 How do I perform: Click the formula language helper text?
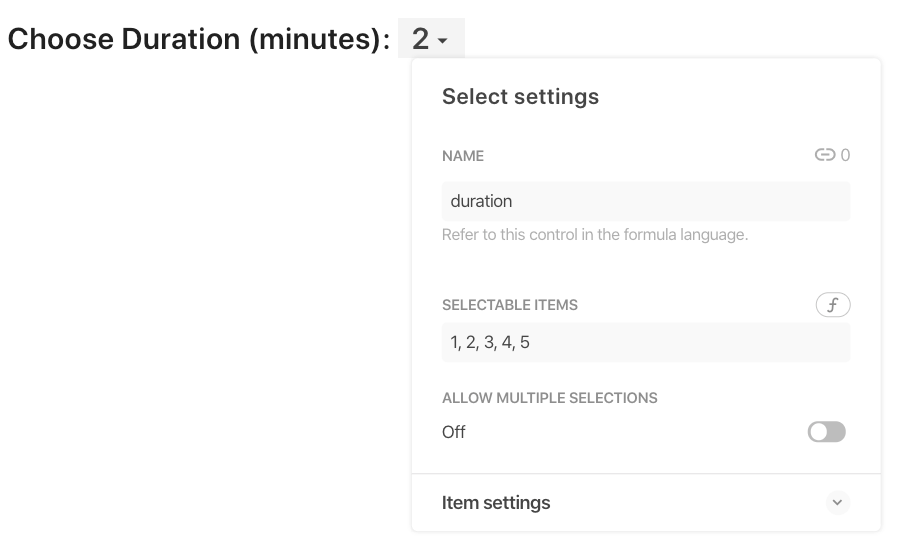click(594, 236)
